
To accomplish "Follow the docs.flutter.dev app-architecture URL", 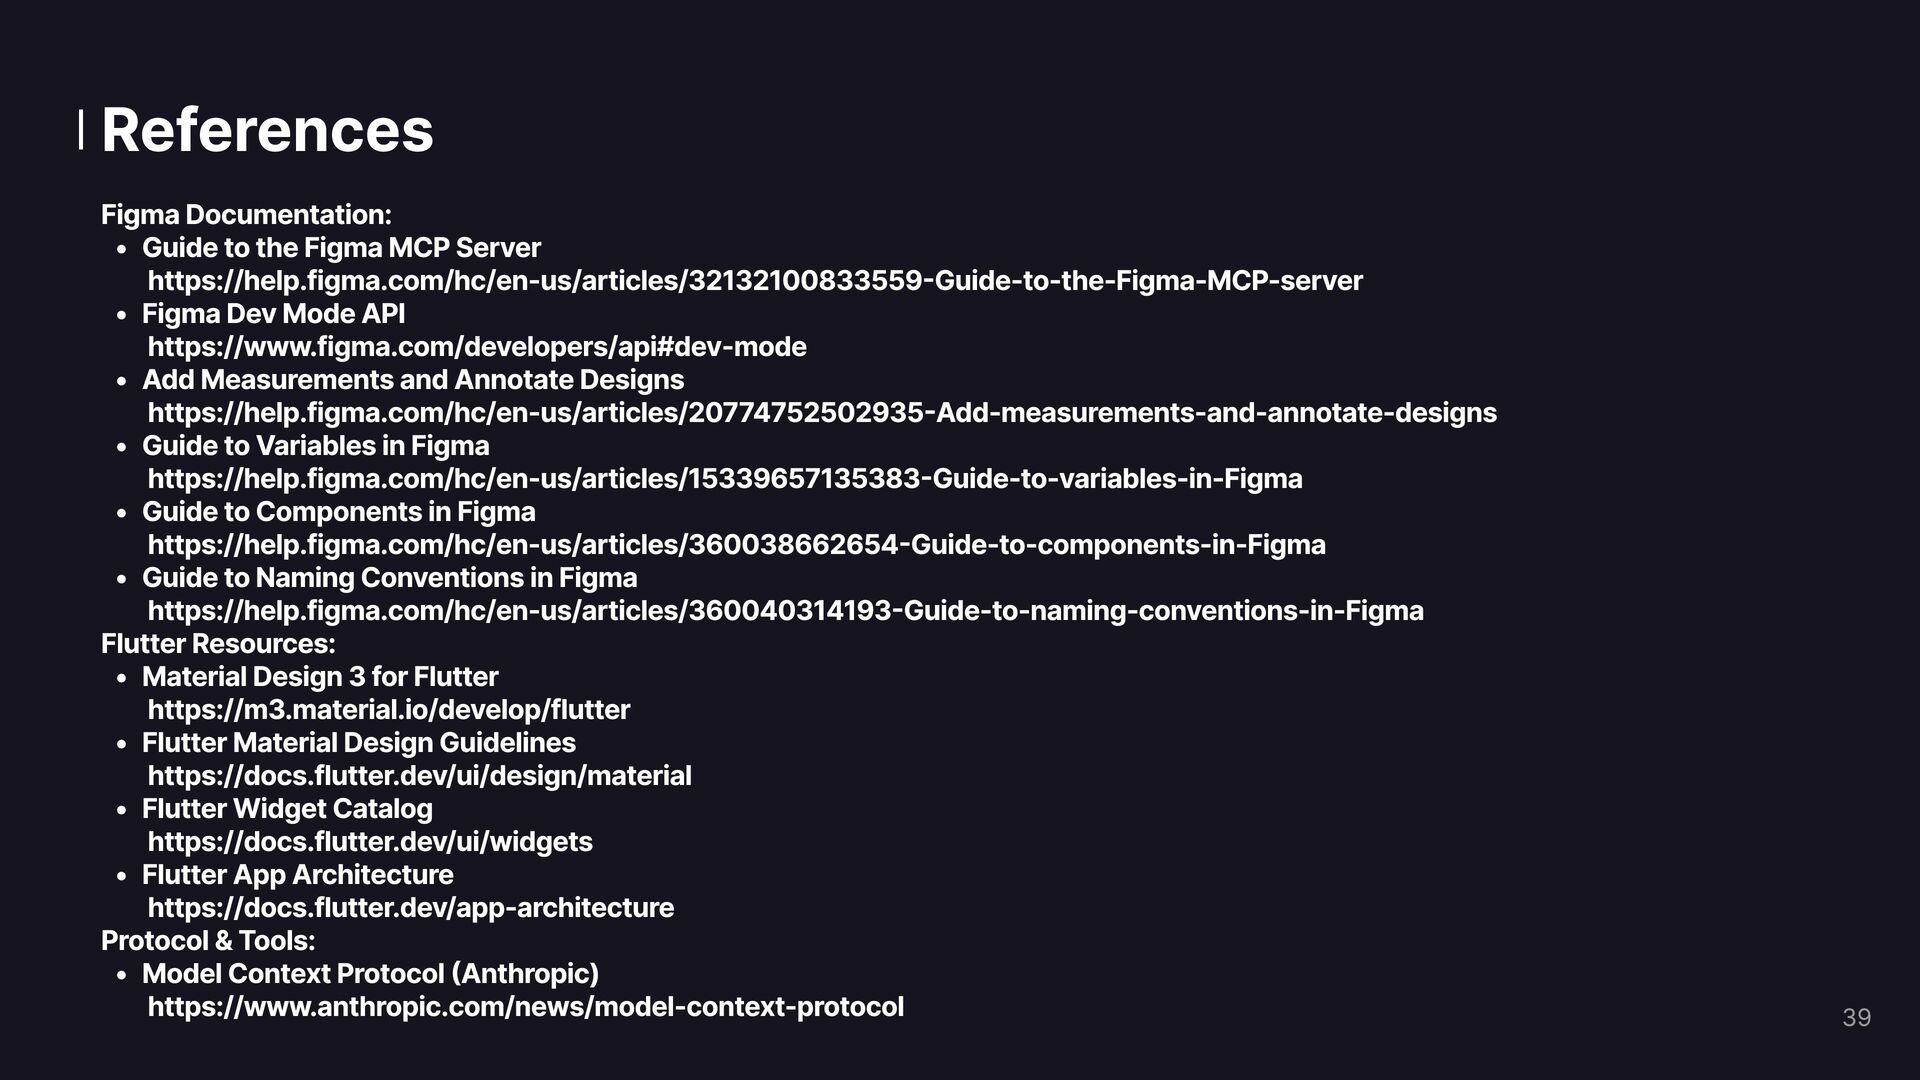I will pos(411,908).
